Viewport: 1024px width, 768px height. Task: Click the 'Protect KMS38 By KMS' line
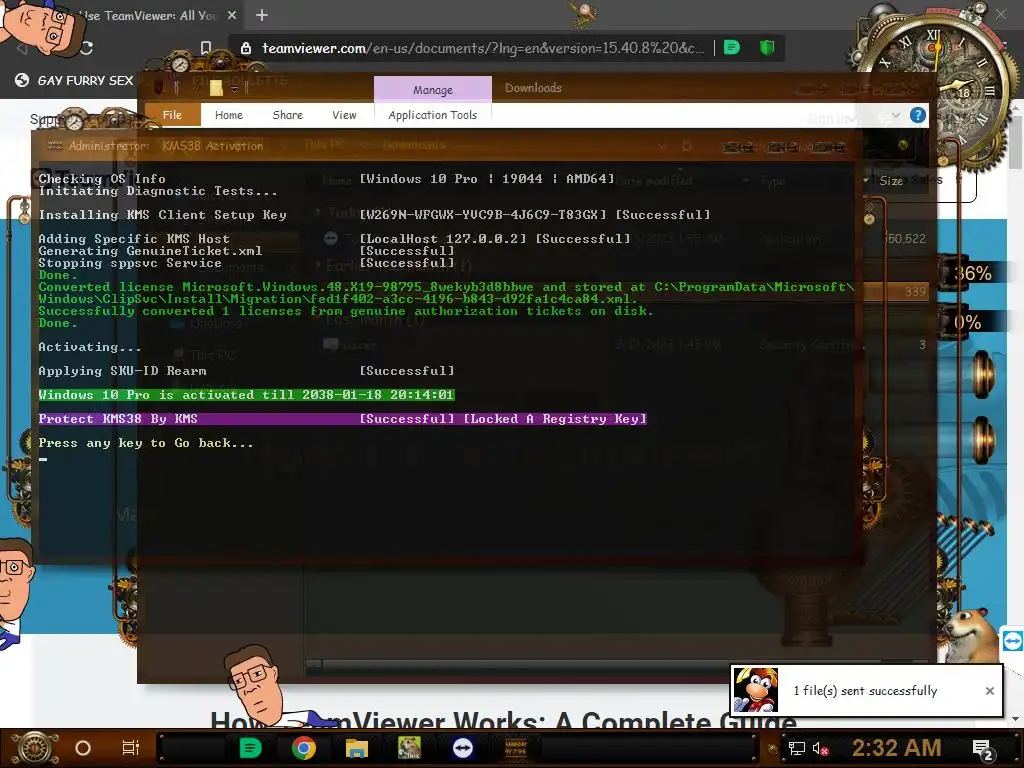[x=342, y=419]
